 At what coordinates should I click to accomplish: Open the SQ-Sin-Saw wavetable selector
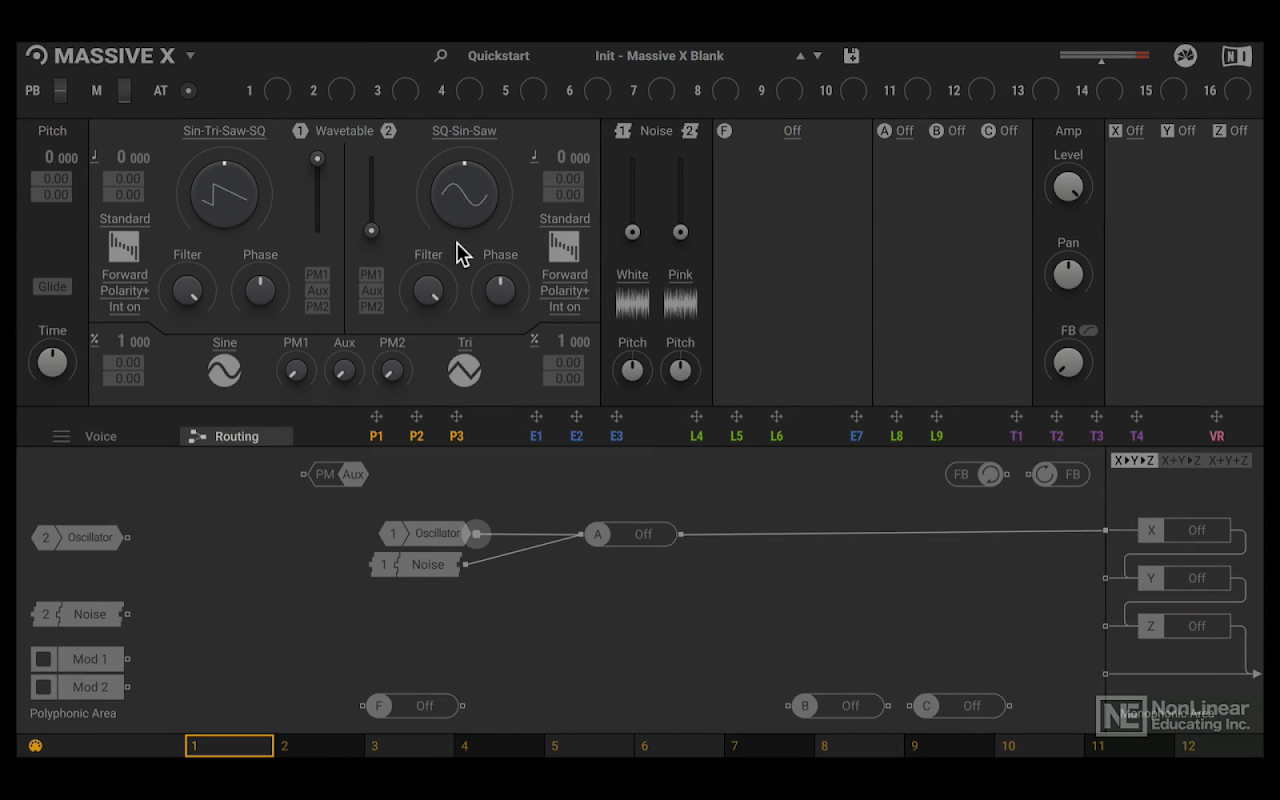464,131
